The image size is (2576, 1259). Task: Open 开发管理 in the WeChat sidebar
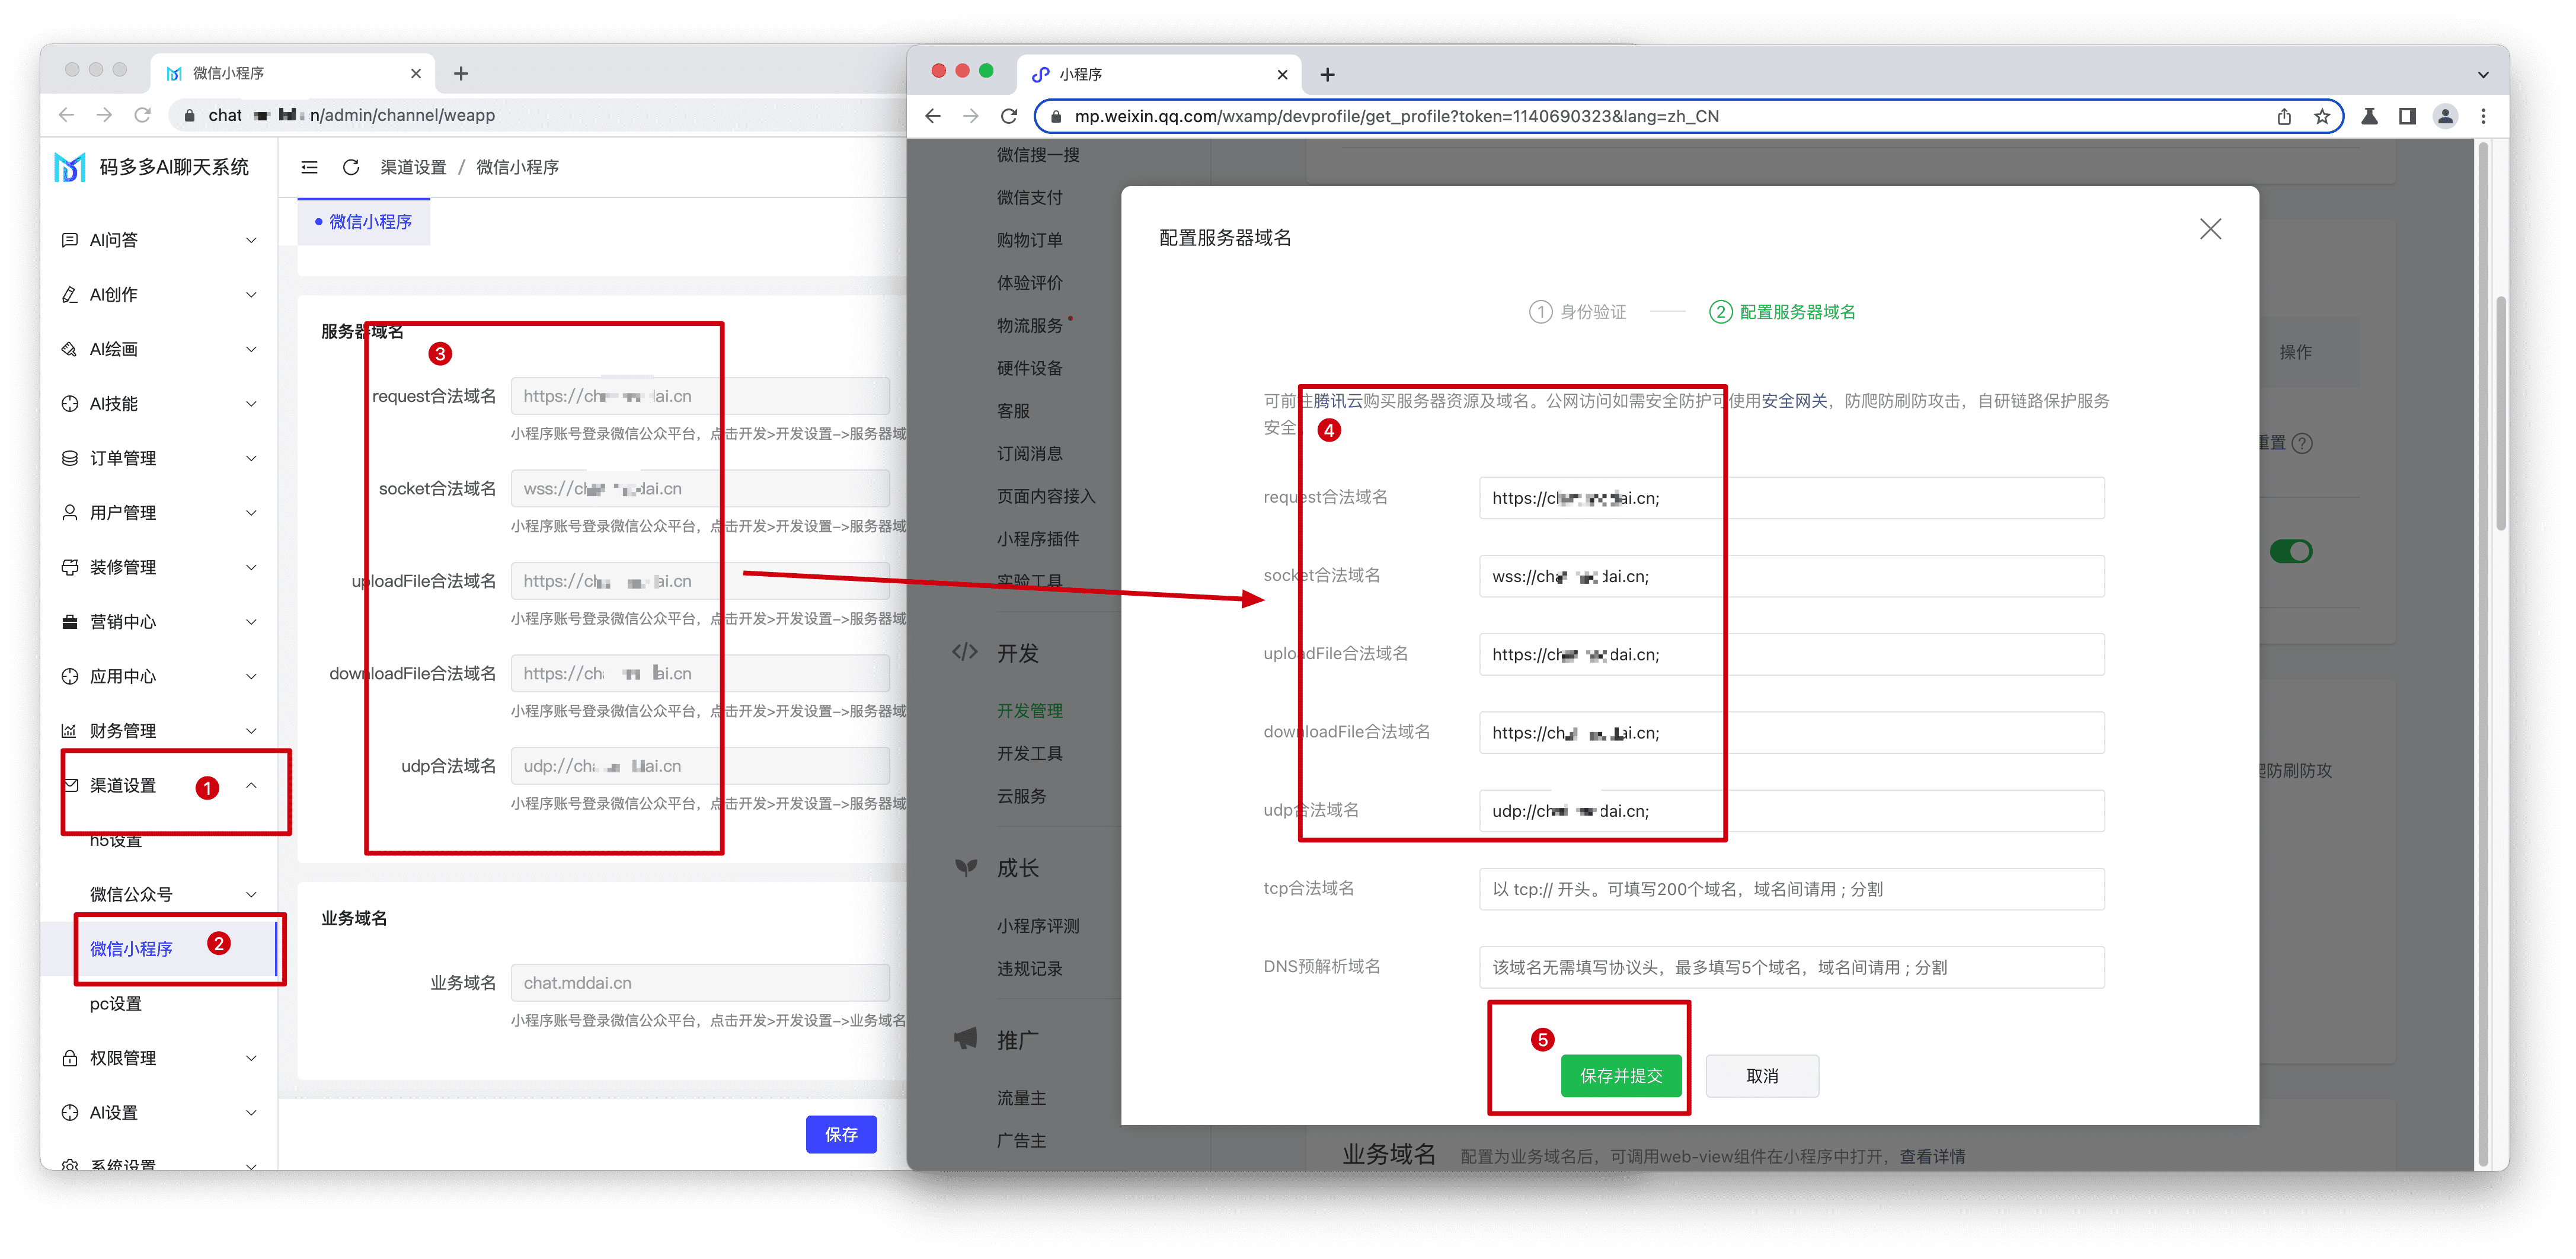(x=1029, y=711)
